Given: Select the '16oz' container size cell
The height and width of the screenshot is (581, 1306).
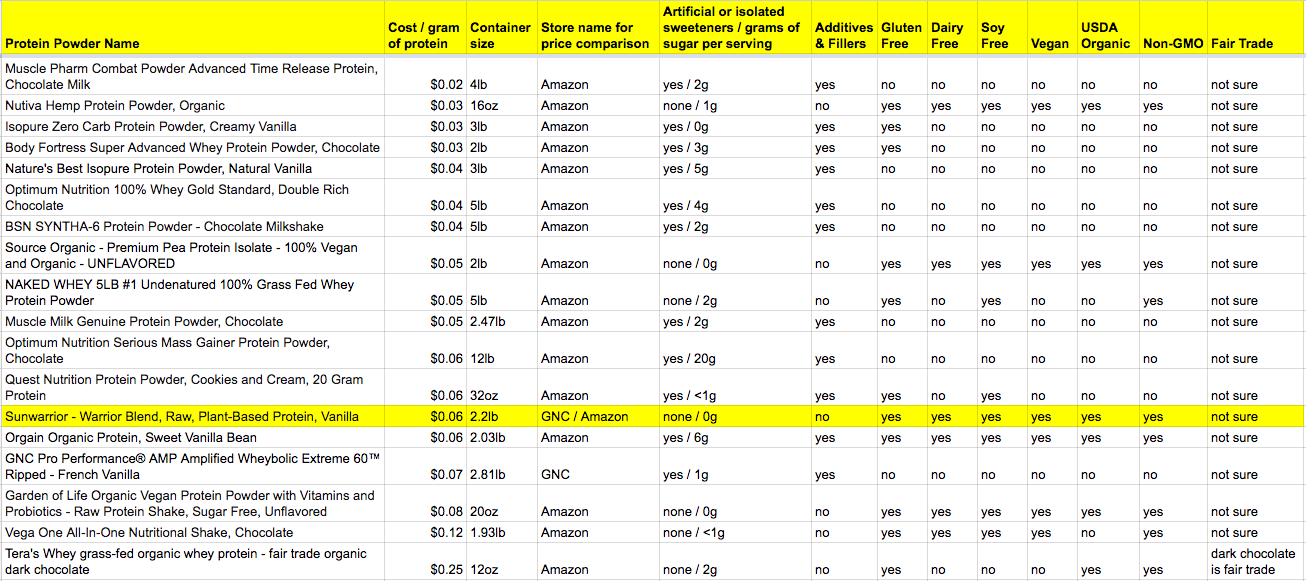Looking at the screenshot, I should [501, 105].
